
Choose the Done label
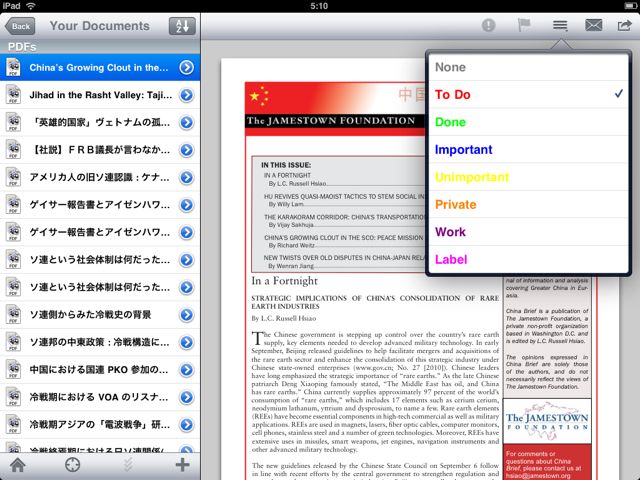[528, 122]
